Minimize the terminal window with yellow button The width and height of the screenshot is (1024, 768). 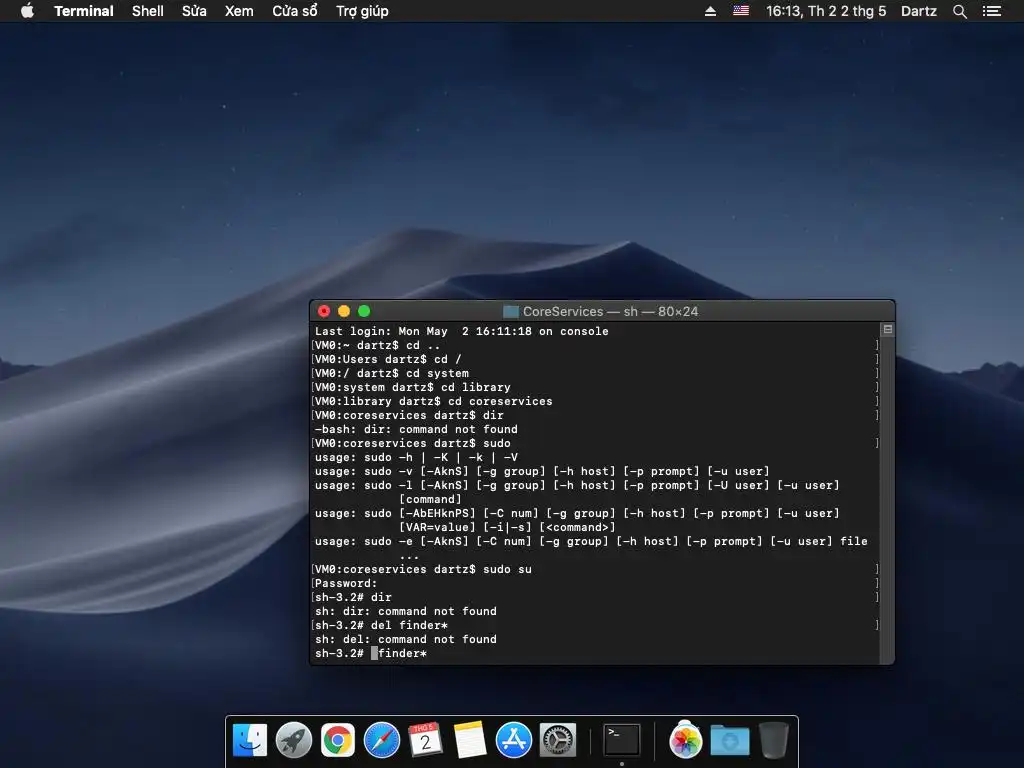[x=344, y=311]
